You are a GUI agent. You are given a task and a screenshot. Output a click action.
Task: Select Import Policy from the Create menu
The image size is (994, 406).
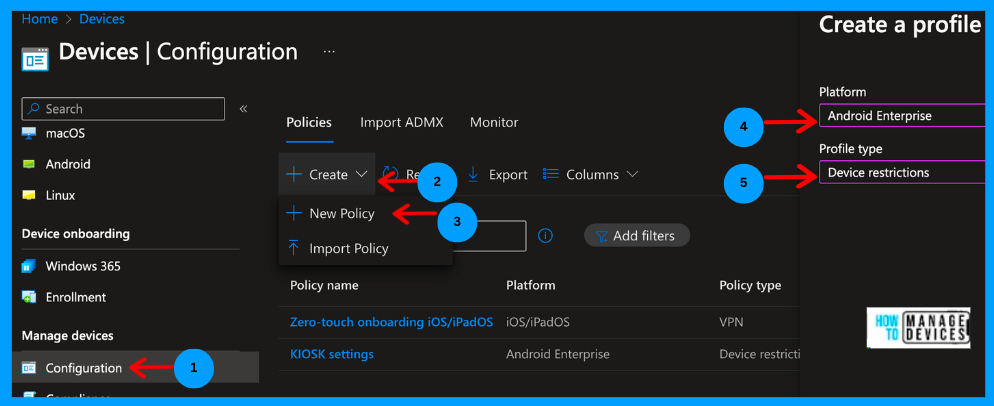[x=349, y=249]
